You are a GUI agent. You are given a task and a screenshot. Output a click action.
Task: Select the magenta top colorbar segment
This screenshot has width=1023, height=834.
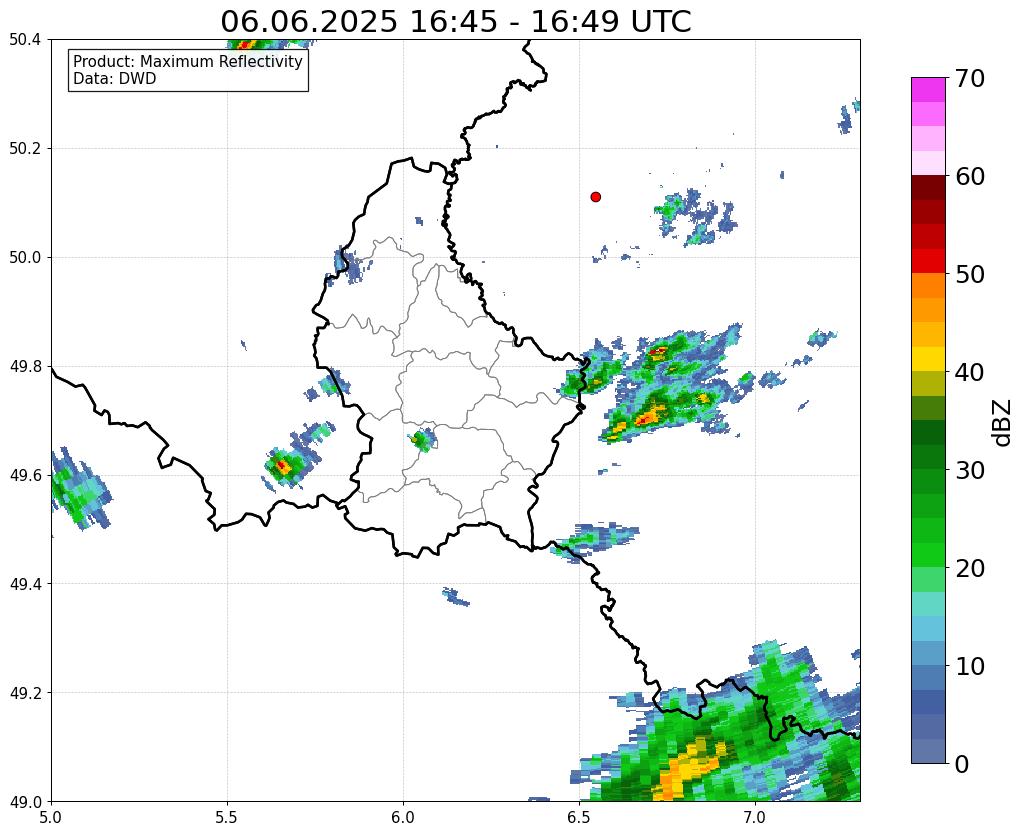click(x=928, y=89)
